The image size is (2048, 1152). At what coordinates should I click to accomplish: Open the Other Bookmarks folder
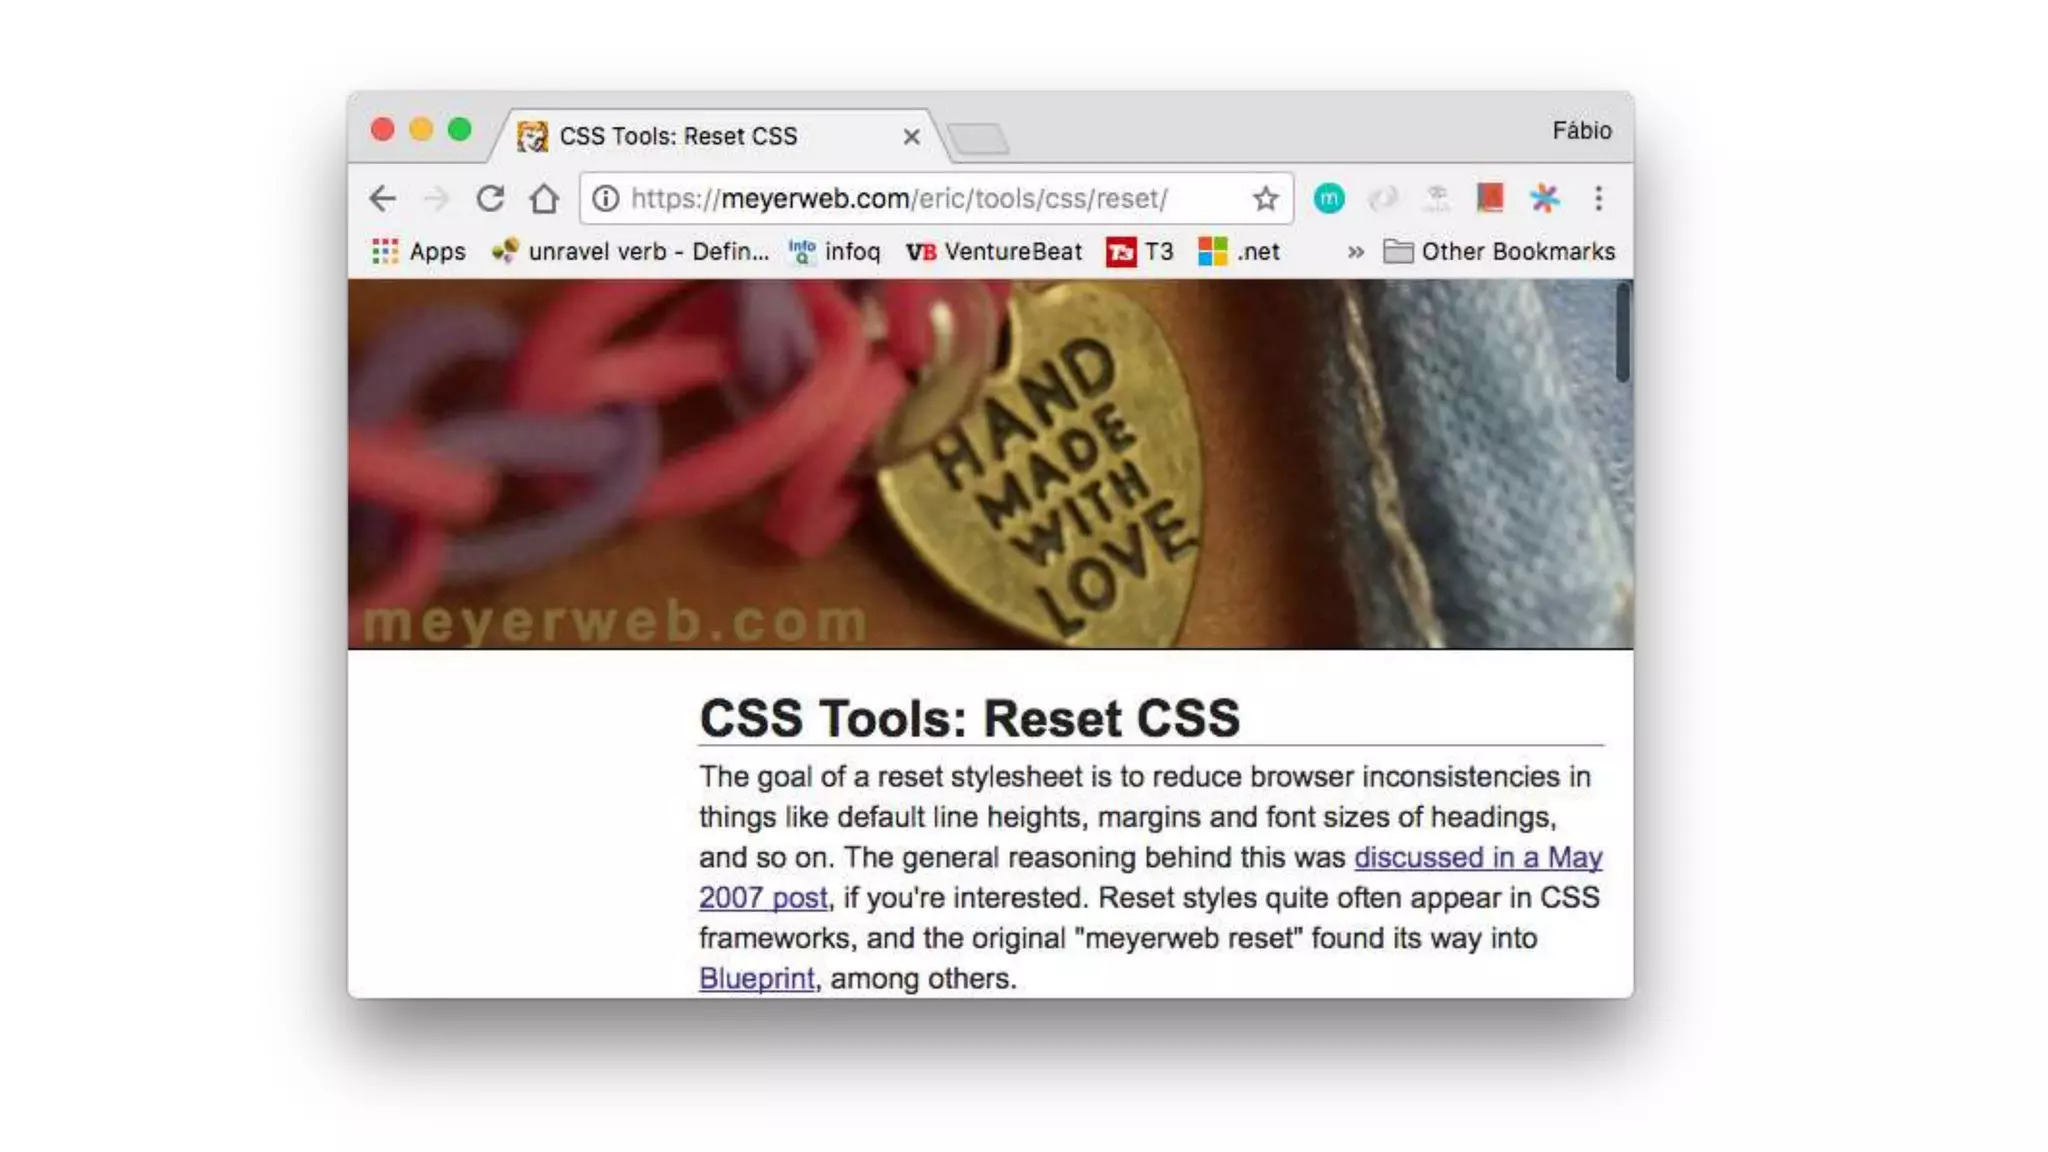click(1499, 252)
